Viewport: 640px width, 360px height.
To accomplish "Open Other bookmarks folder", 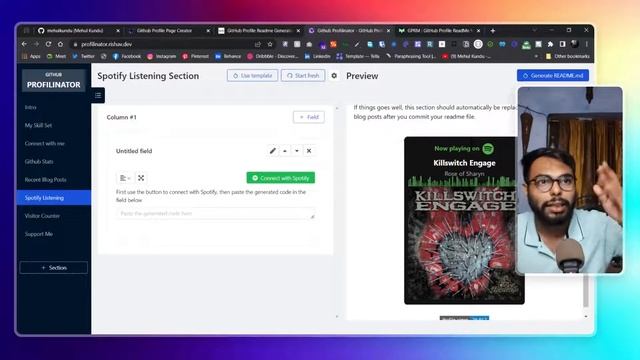I will [568, 56].
